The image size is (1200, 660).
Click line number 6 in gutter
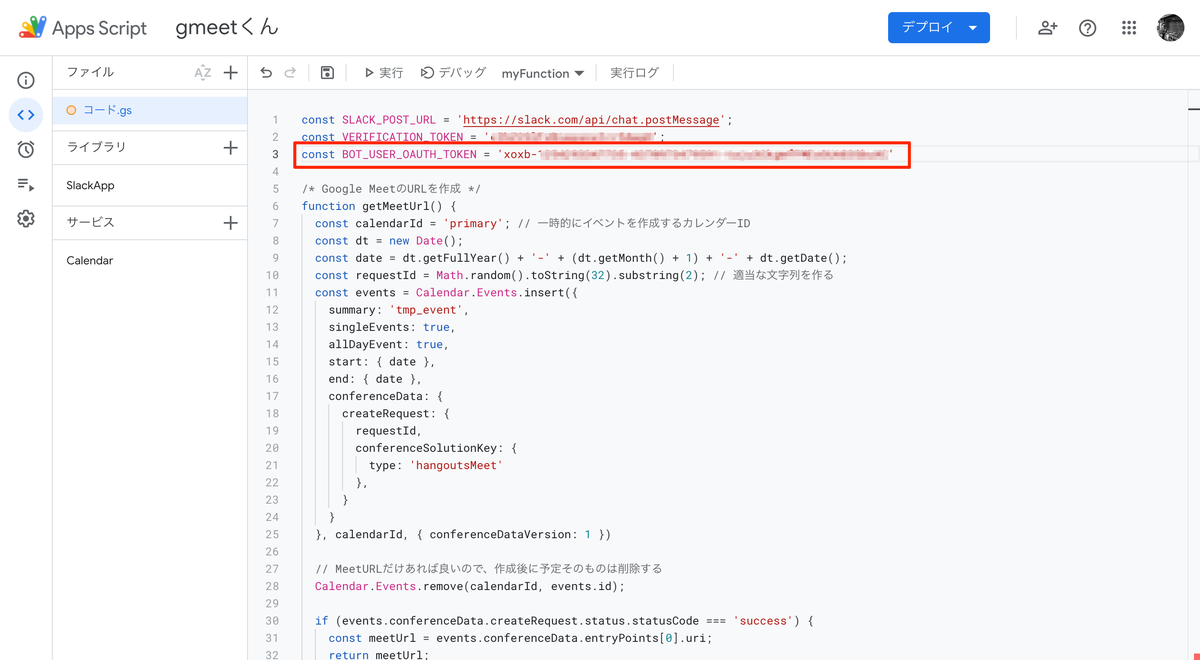click(x=275, y=206)
